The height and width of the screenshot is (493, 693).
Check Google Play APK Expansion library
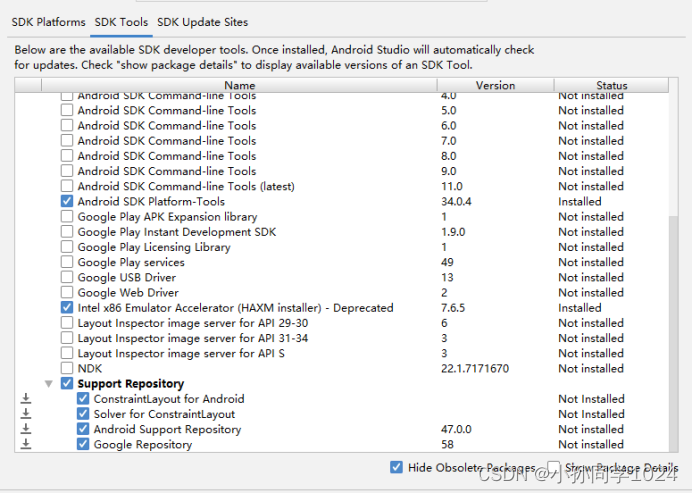[67, 217]
